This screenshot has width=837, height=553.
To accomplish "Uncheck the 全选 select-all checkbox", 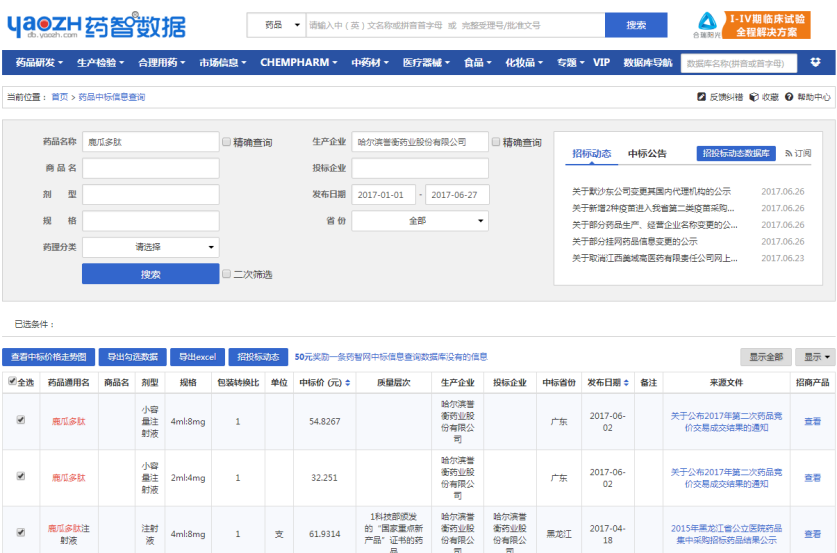I will [12, 381].
